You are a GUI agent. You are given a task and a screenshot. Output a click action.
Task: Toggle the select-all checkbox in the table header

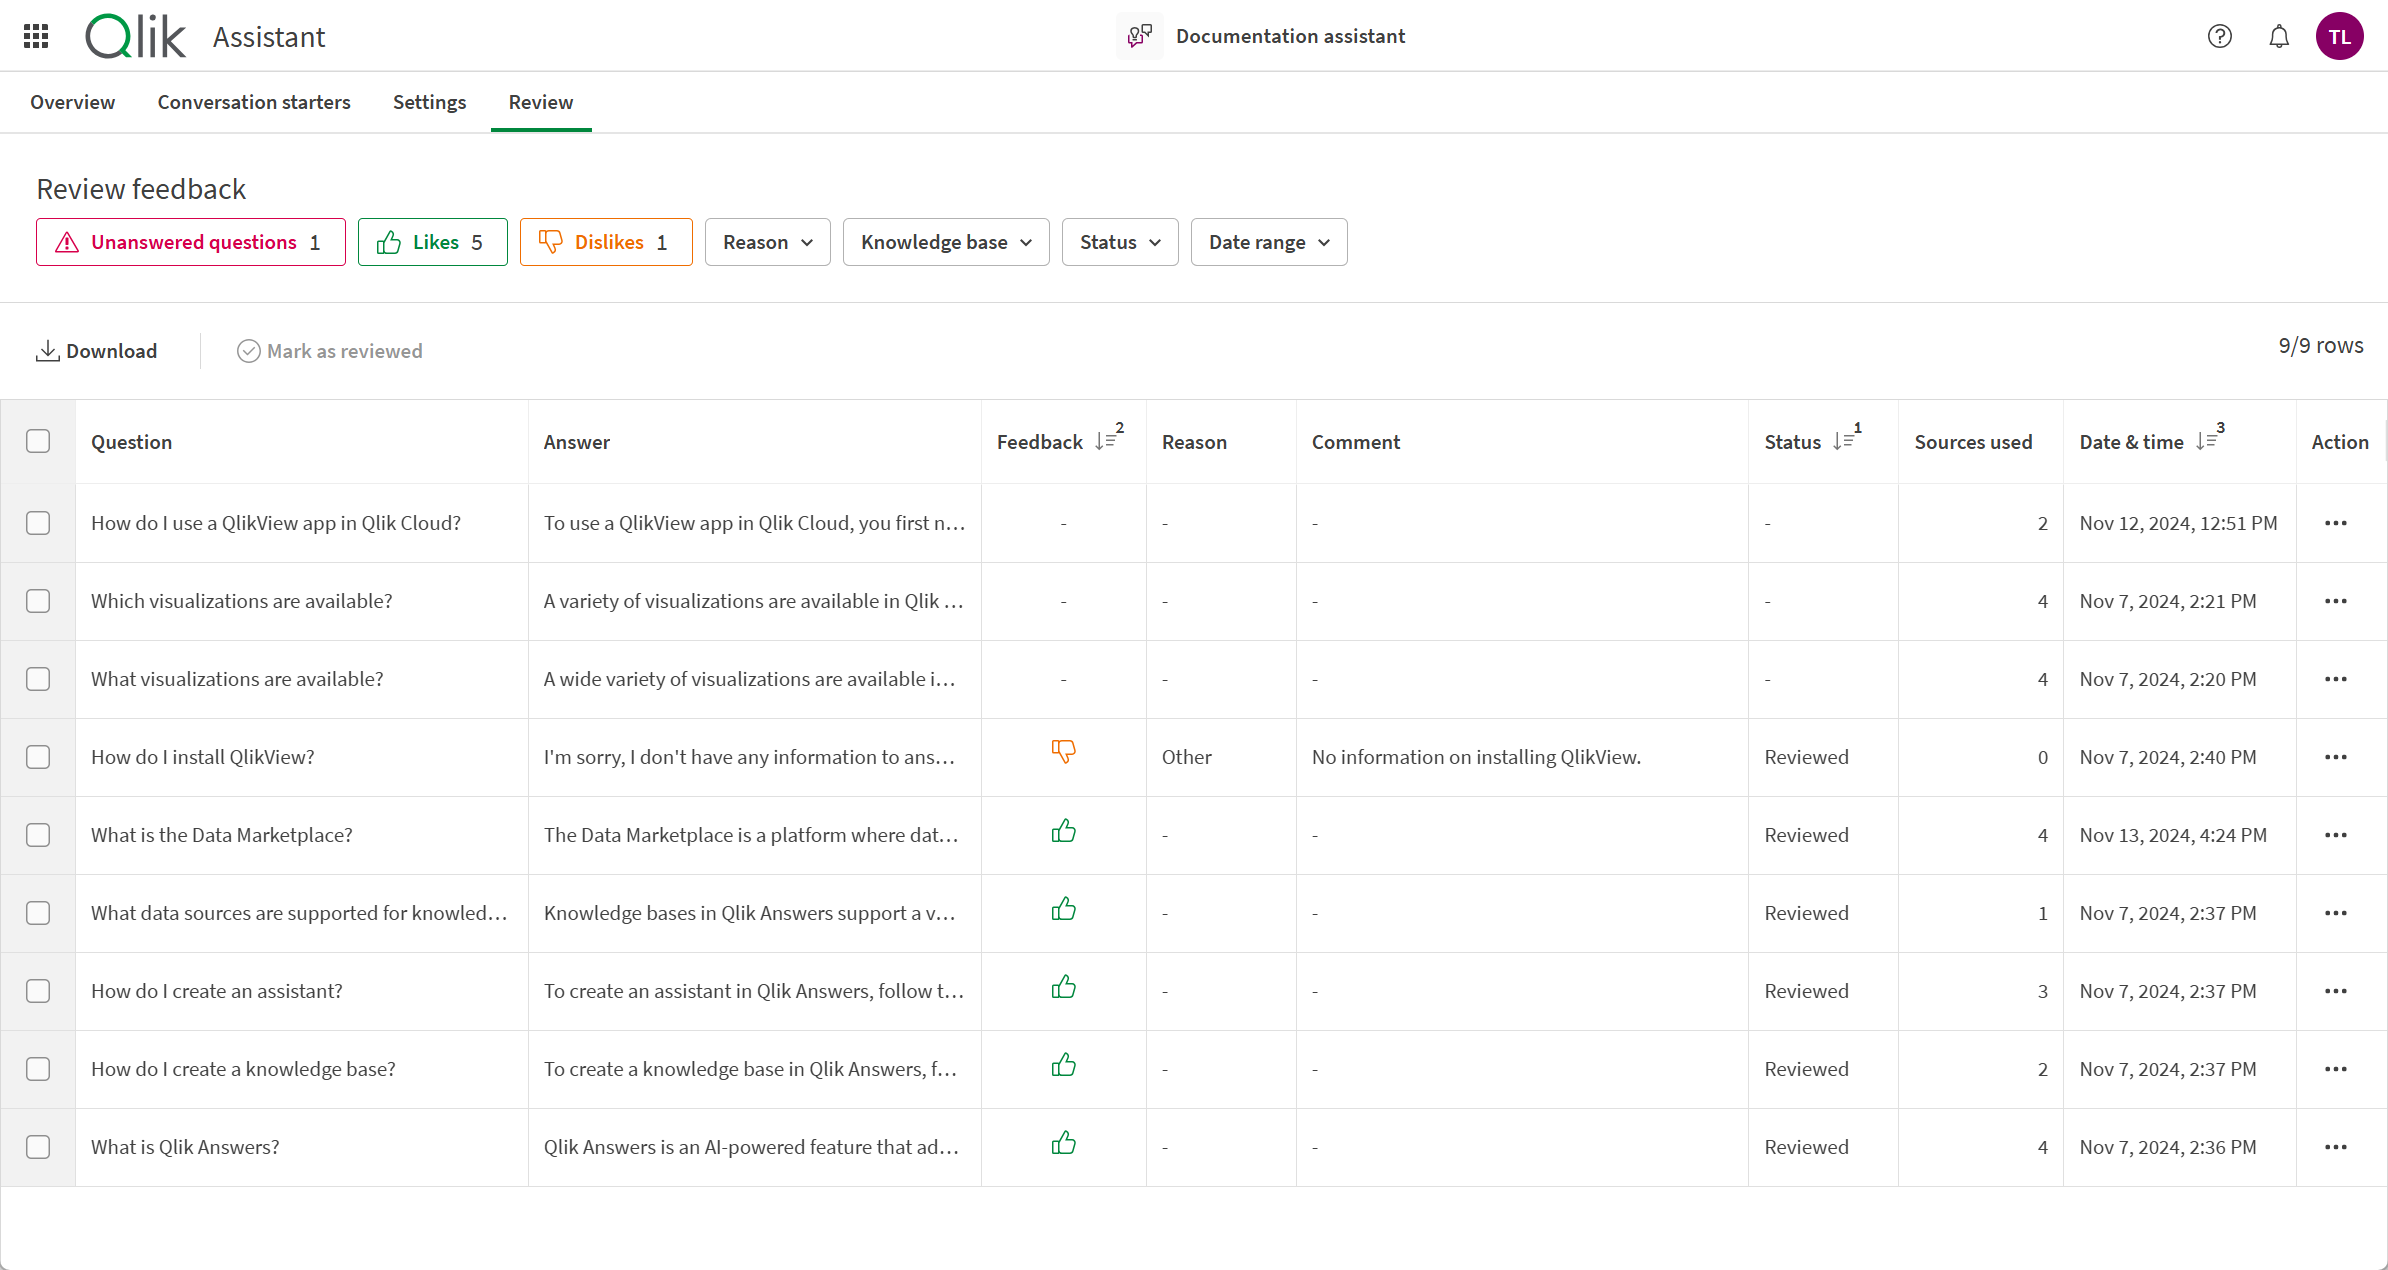click(38, 441)
